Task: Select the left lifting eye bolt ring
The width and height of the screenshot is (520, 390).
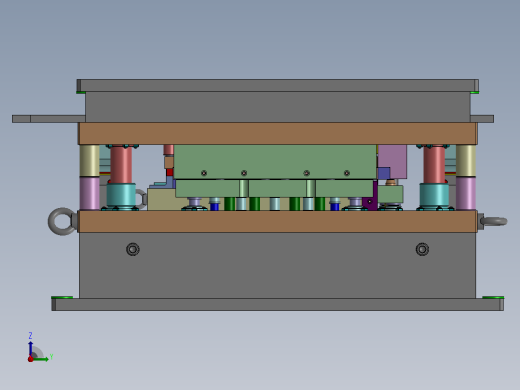Action: point(61,221)
